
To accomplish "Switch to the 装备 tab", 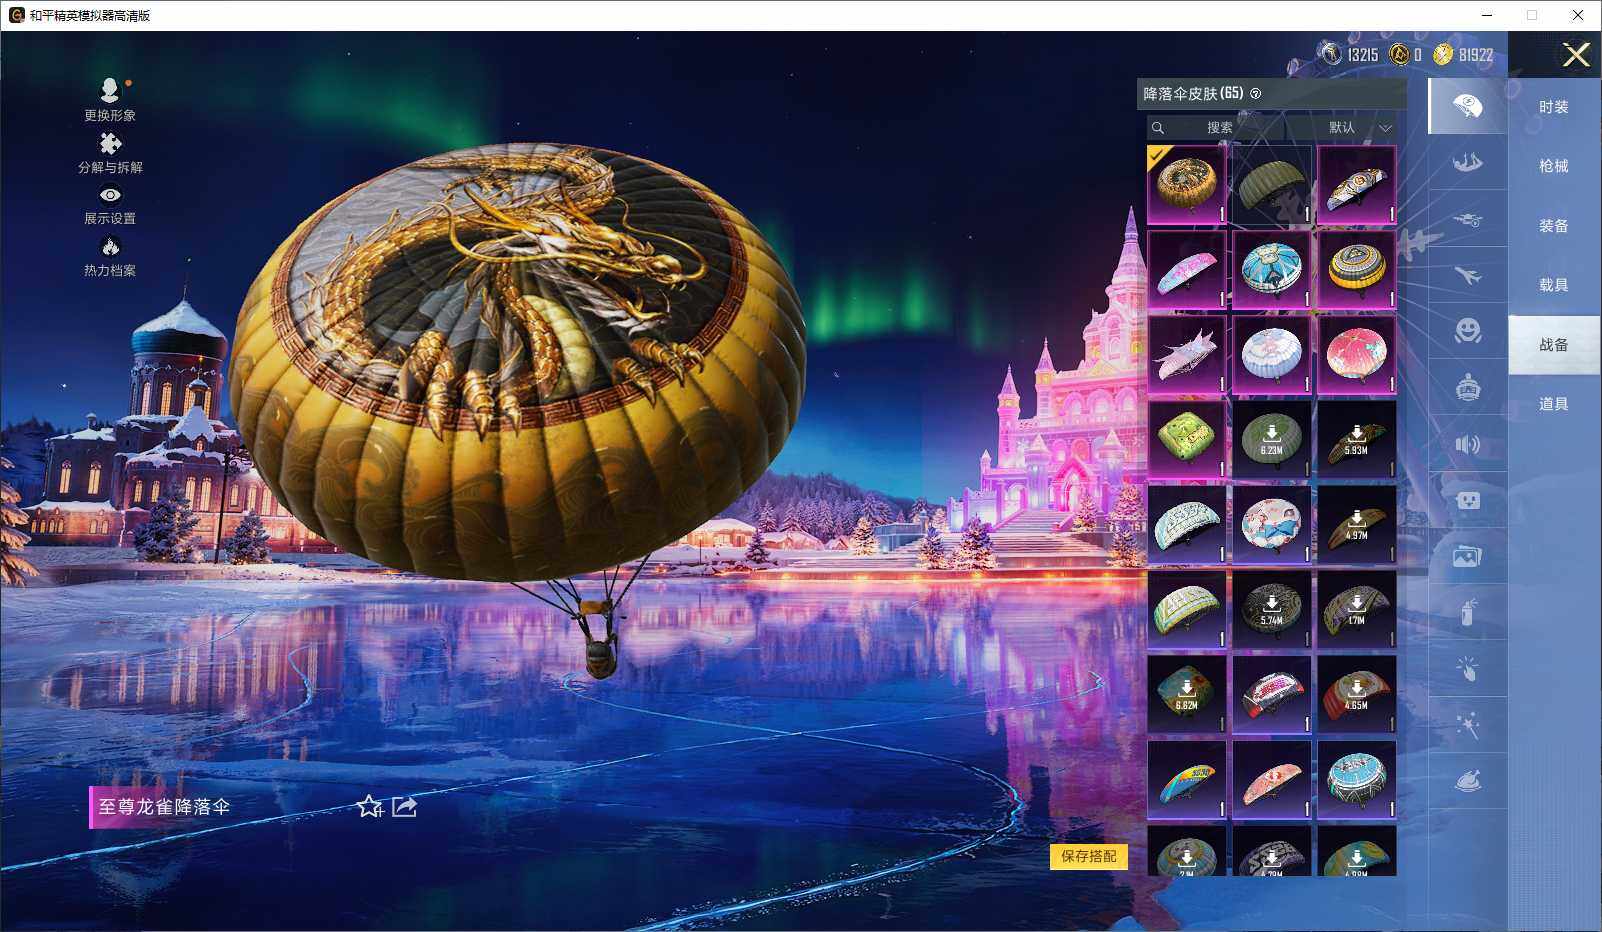I will pyautogui.click(x=1553, y=226).
